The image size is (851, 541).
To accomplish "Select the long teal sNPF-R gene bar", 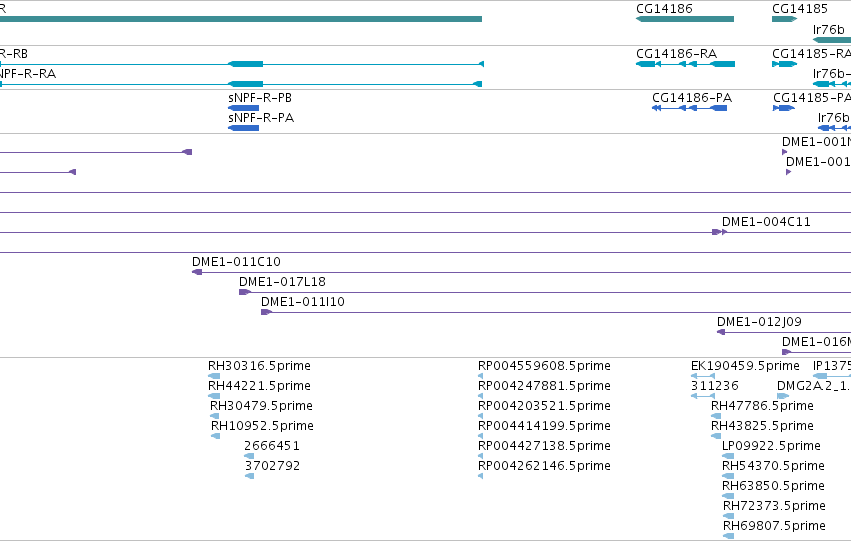I will (241, 19).
